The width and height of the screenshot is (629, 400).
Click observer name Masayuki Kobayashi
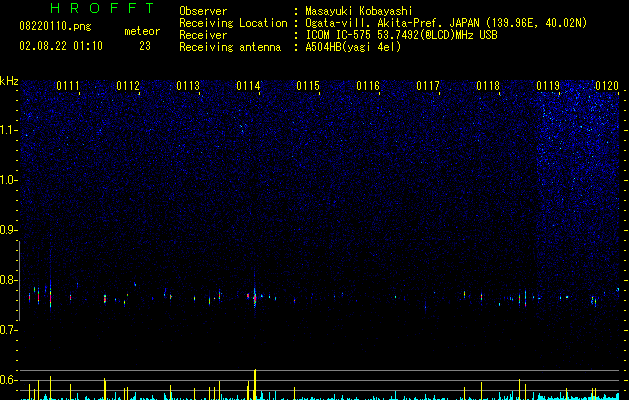click(359, 11)
